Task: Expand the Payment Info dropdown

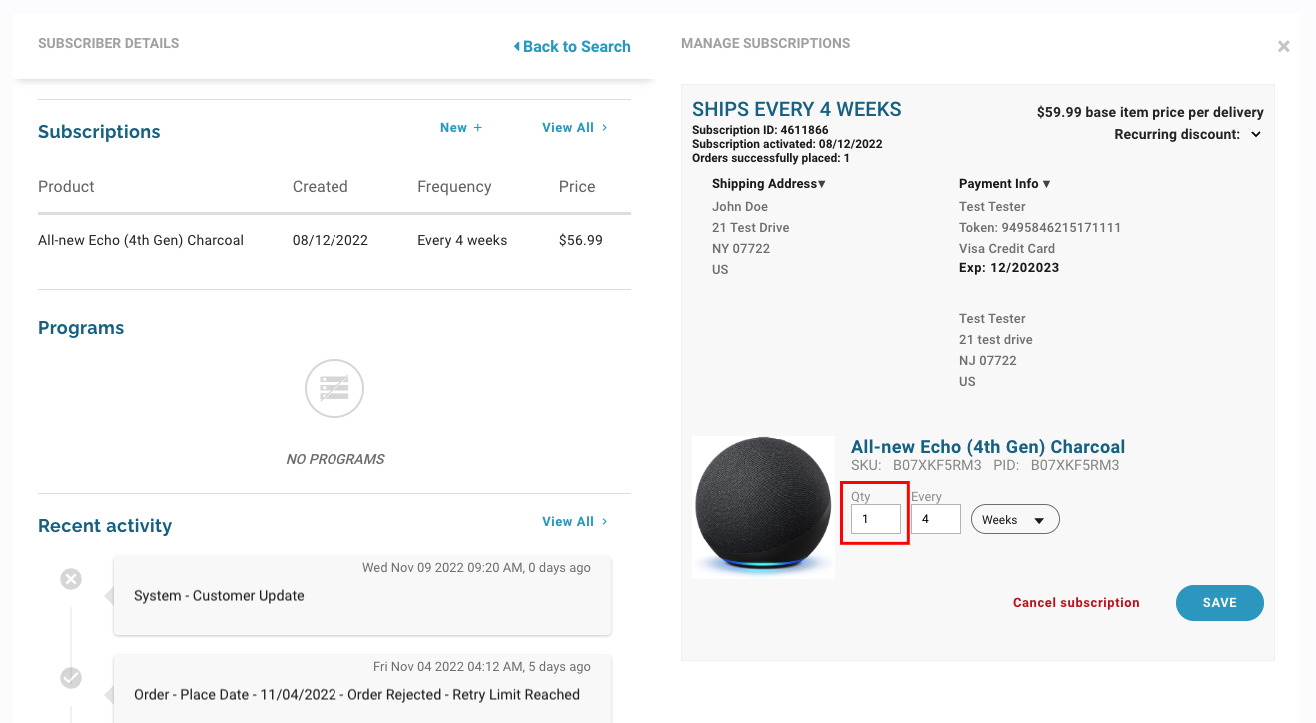Action: pyautogui.click(x=1005, y=184)
